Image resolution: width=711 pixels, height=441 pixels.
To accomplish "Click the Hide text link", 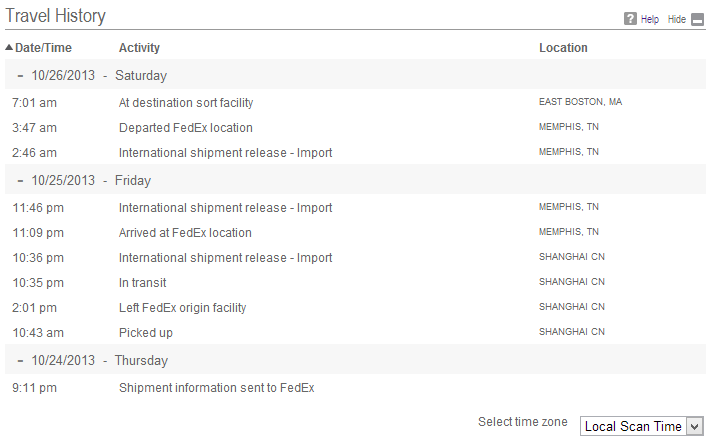I will coord(677,19).
